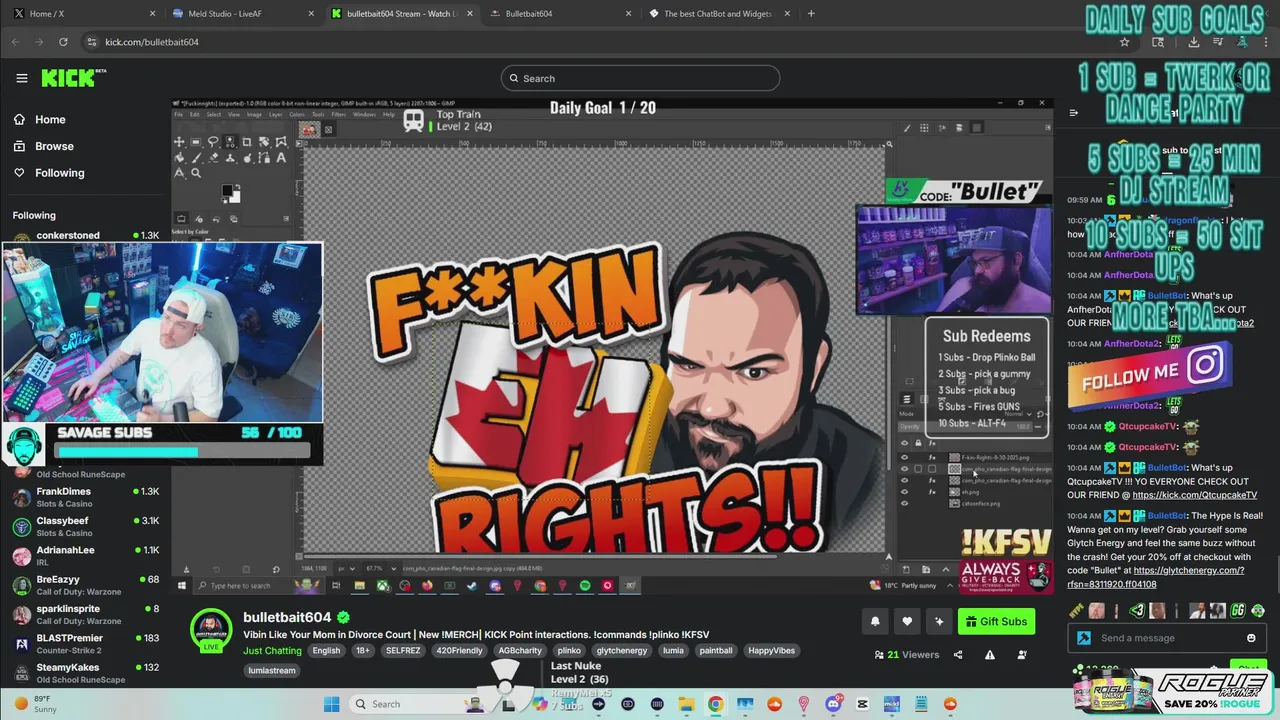Open the kick.com/QtcupcakeTV chat link
Screen dimensions: 1280x720
[1194, 494]
